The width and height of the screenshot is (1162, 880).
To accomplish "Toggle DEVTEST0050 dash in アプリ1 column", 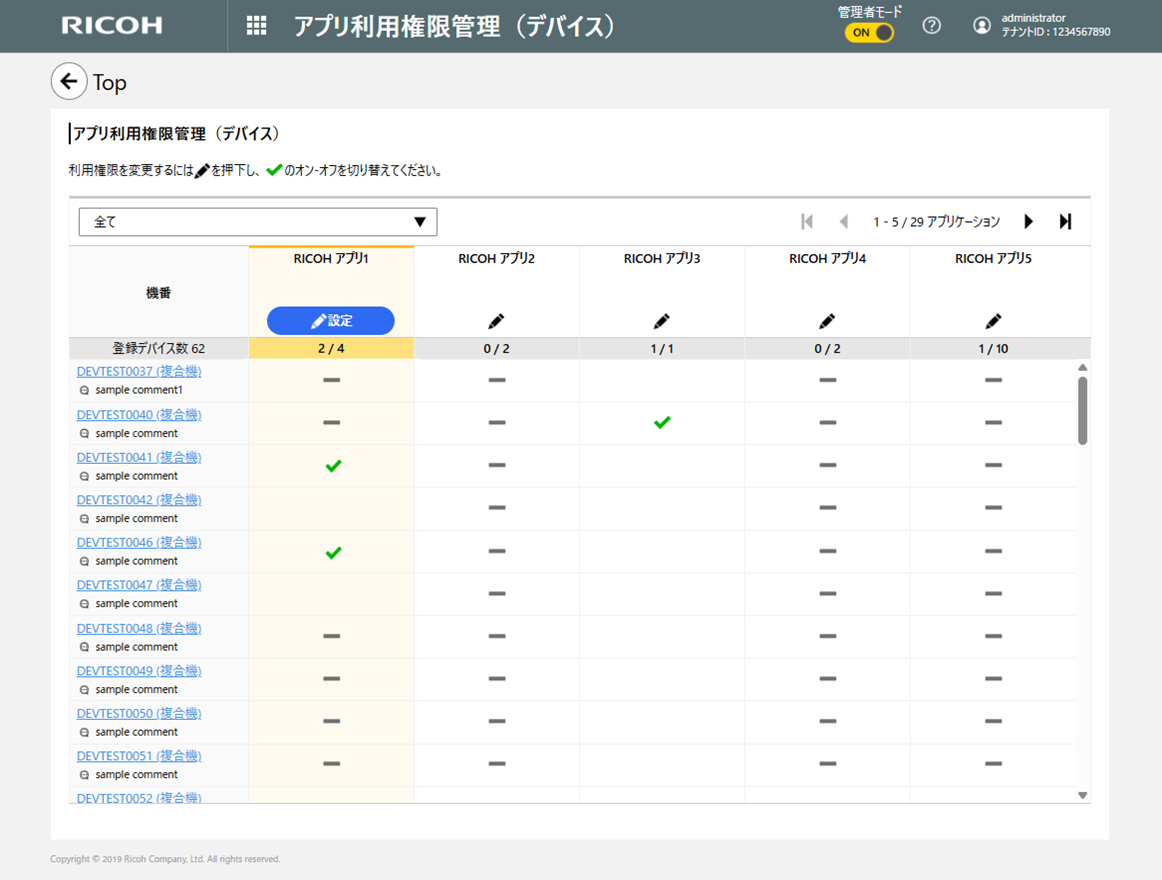I will [x=331, y=721].
